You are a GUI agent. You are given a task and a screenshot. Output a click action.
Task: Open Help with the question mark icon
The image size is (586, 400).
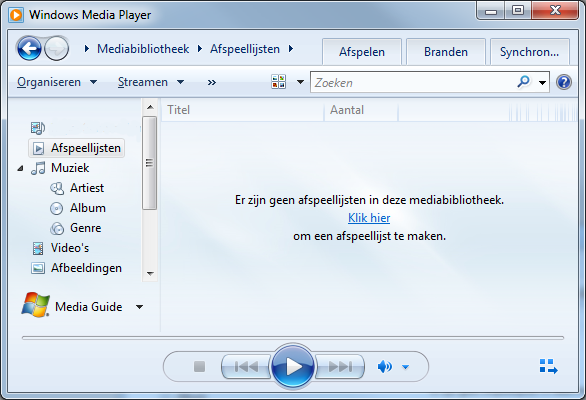click(x=564, y=82)
